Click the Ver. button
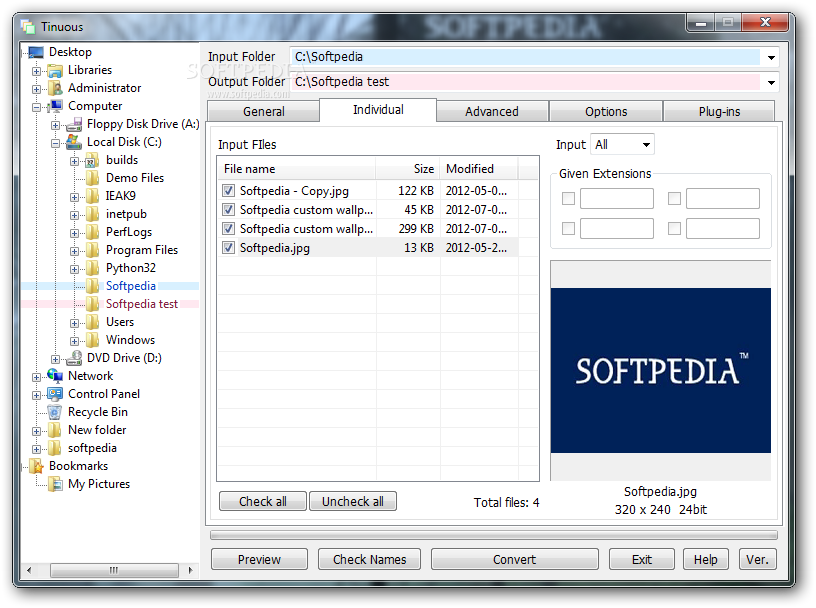 tap(757, 560)
